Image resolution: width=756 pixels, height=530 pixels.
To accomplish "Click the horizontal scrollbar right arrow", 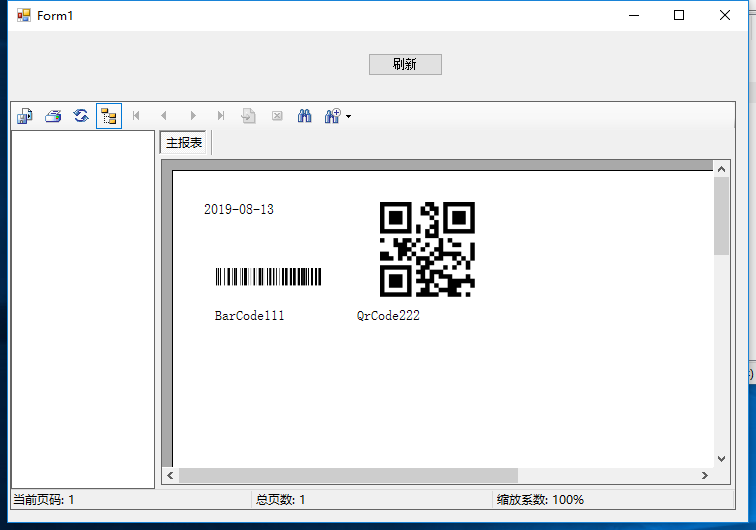I will (x=705, y=476).
